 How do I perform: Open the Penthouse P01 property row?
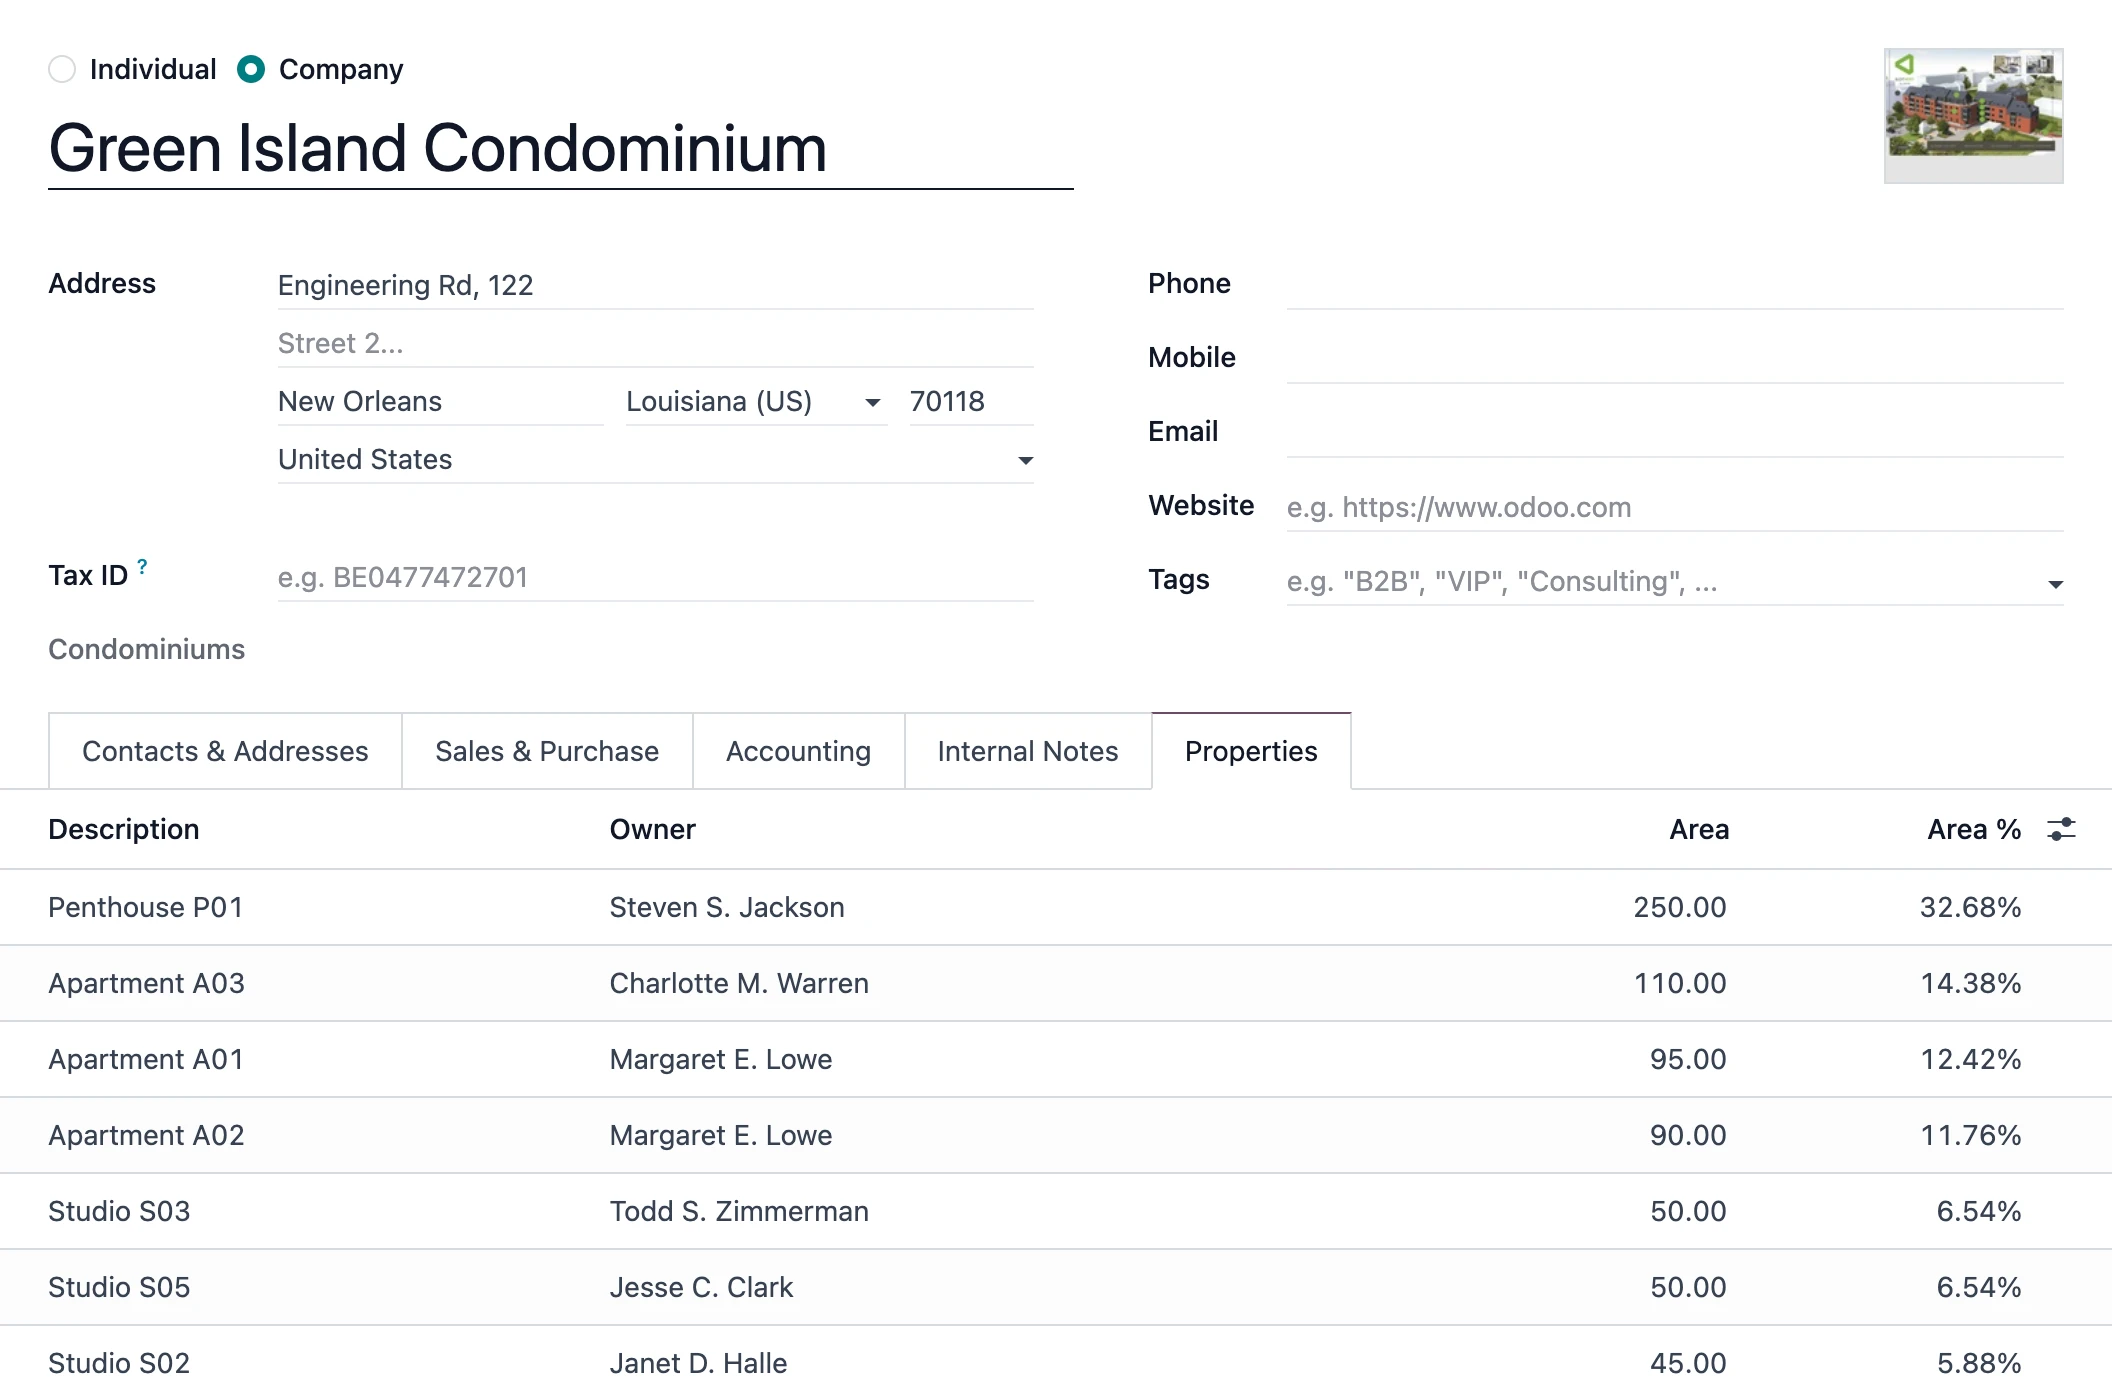click(x=146, y=907)
